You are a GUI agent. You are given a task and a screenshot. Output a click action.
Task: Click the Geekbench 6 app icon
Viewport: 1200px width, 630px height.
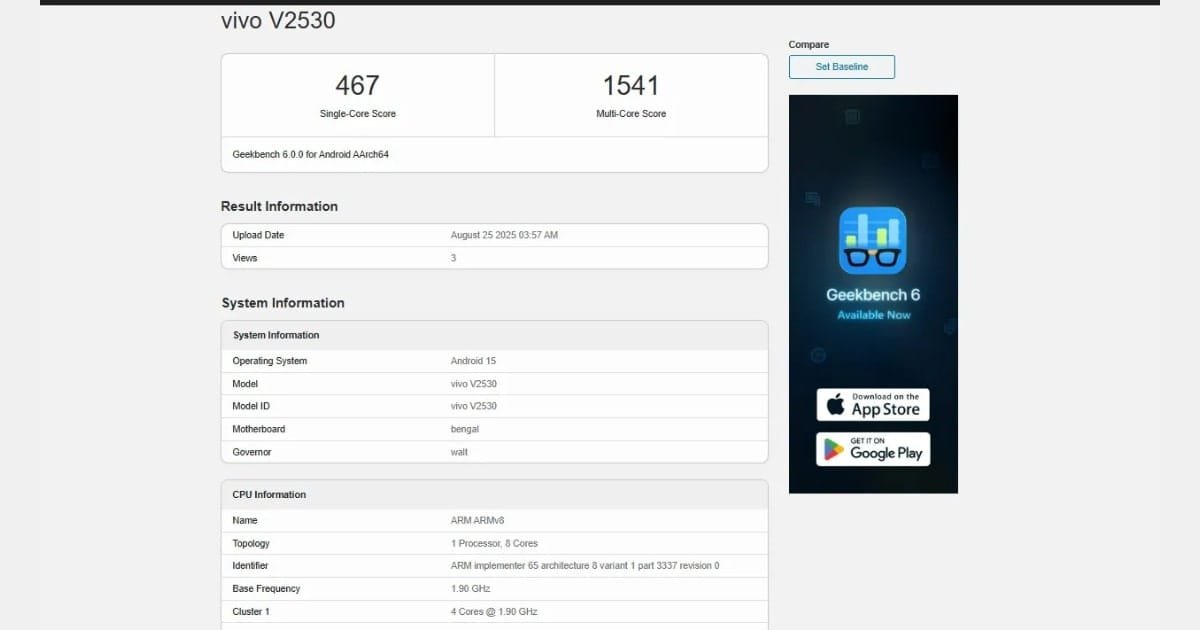click(x=872, y=241)
